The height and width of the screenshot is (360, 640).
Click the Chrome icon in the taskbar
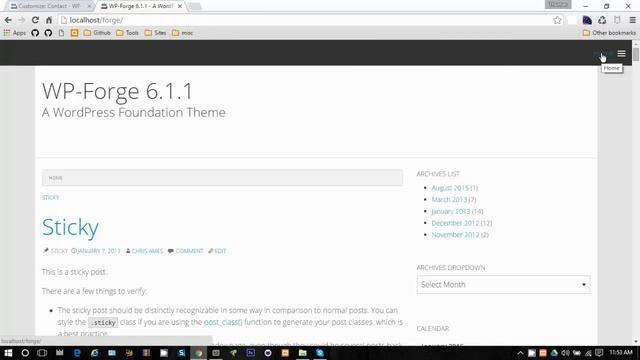click(199, 353)
